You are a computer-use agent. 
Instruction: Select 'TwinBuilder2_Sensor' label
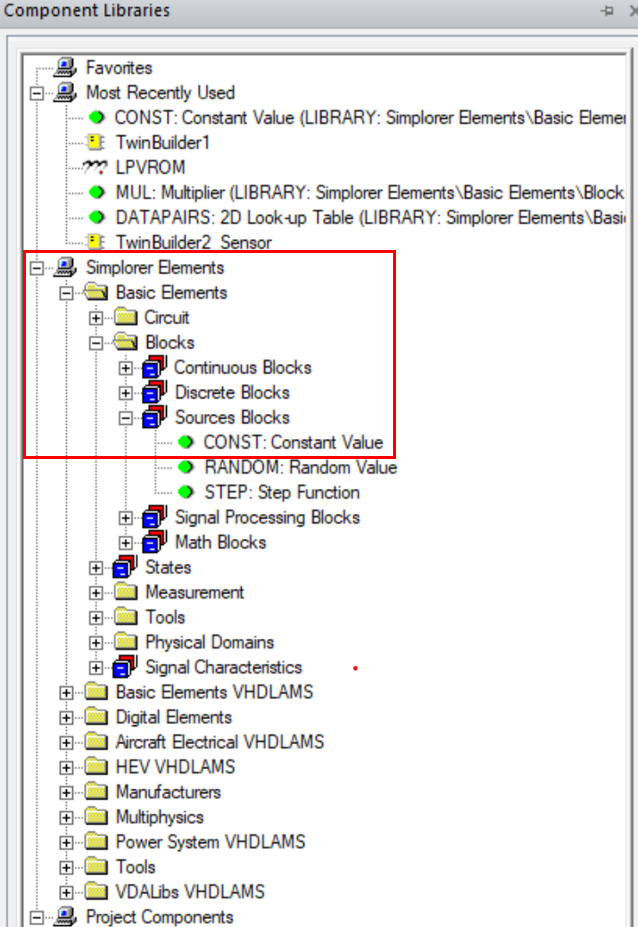pyautogui.click(x=194, y=242)
